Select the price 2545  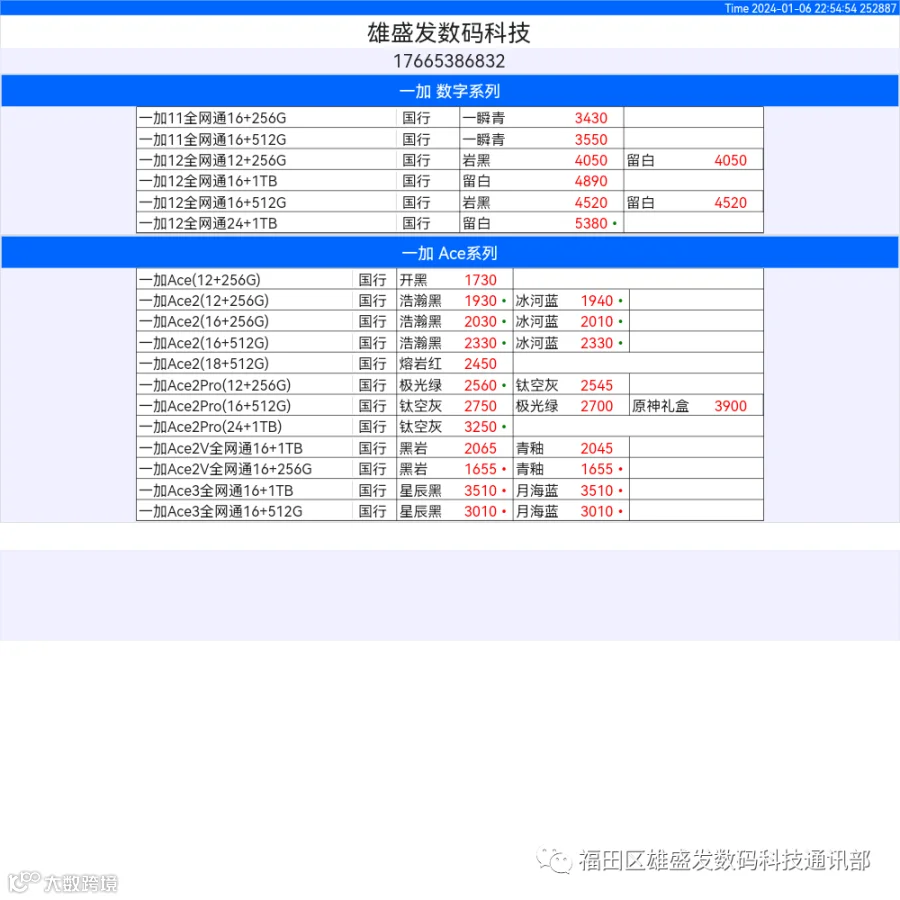tap(597, 385)
